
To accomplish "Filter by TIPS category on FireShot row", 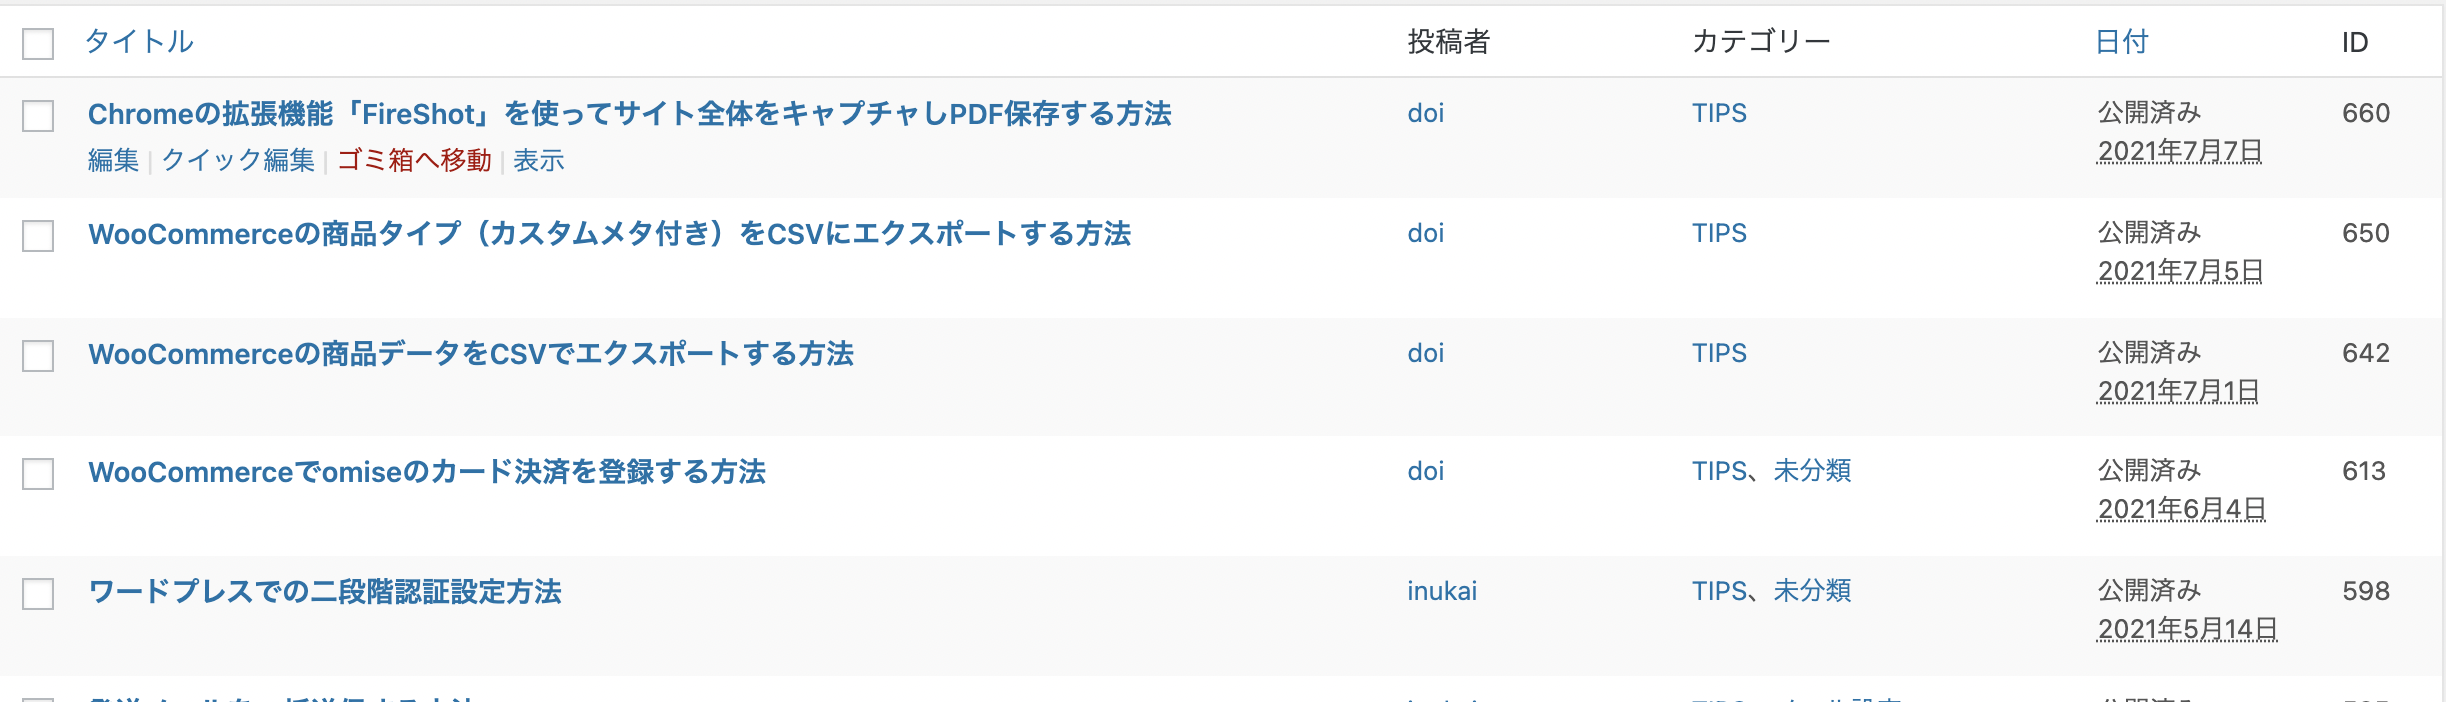I will pyautogui.click(x=1719, y=113).
